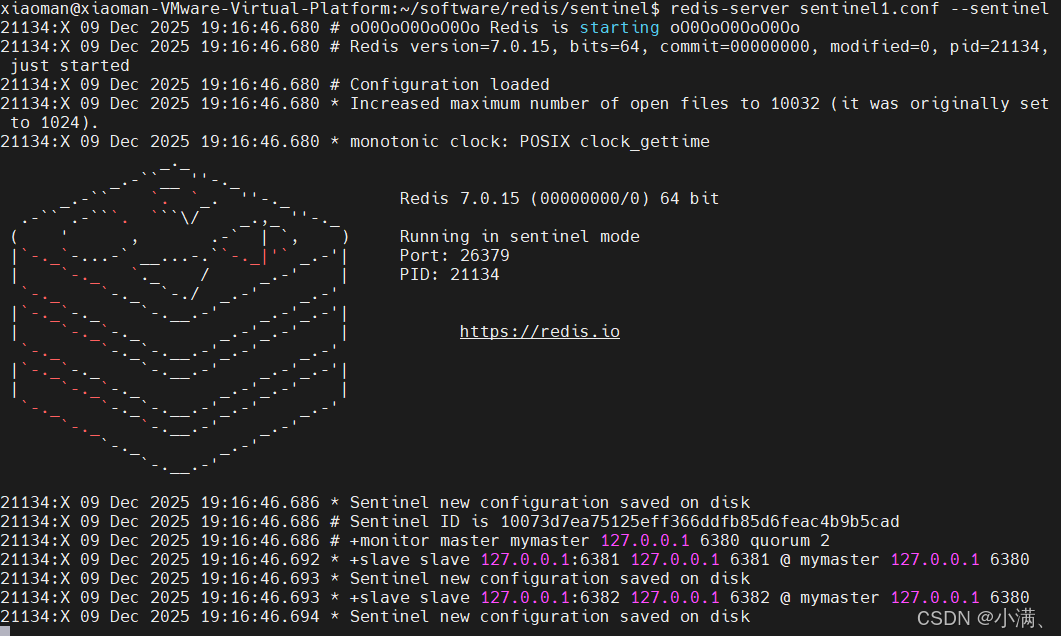Image resolution: width=1061 pixels, height=636 pixels.
Task: Click the last 'Sentinel new configuration saved on disk' line
Action: pos(549,616)
